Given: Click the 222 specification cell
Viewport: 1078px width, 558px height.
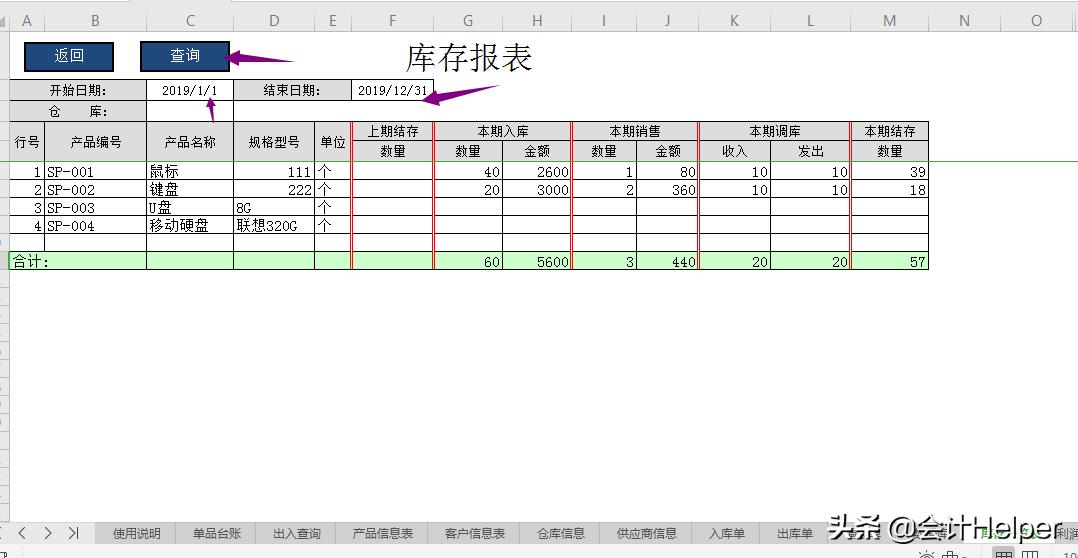Looking at the screenshot, I should [274, 190].
